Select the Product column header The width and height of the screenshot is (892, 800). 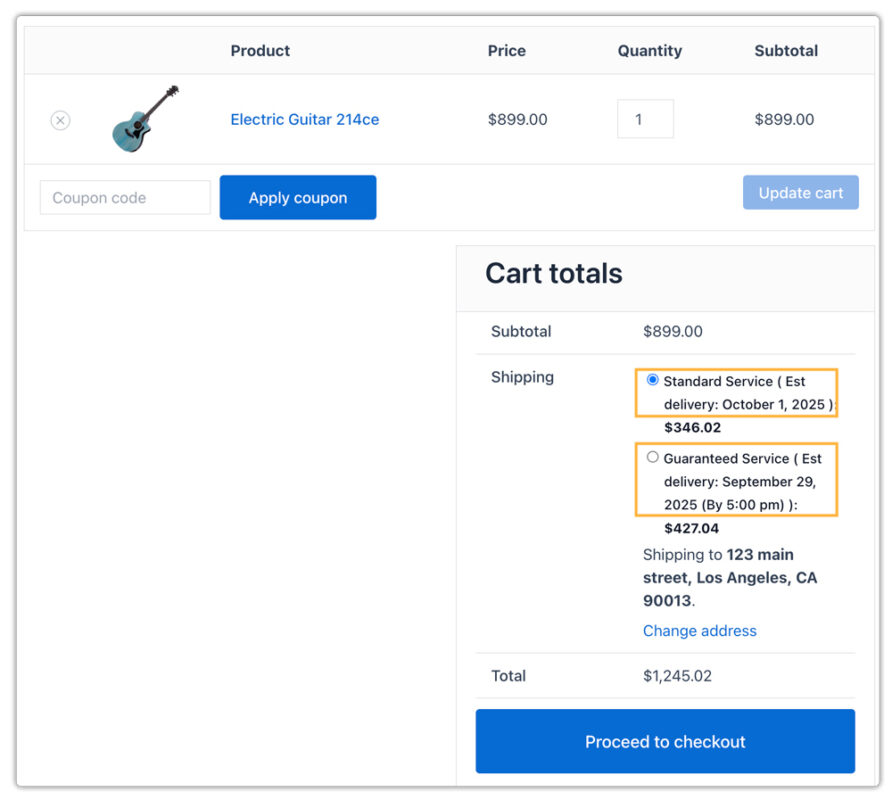[x=260, y=50]
